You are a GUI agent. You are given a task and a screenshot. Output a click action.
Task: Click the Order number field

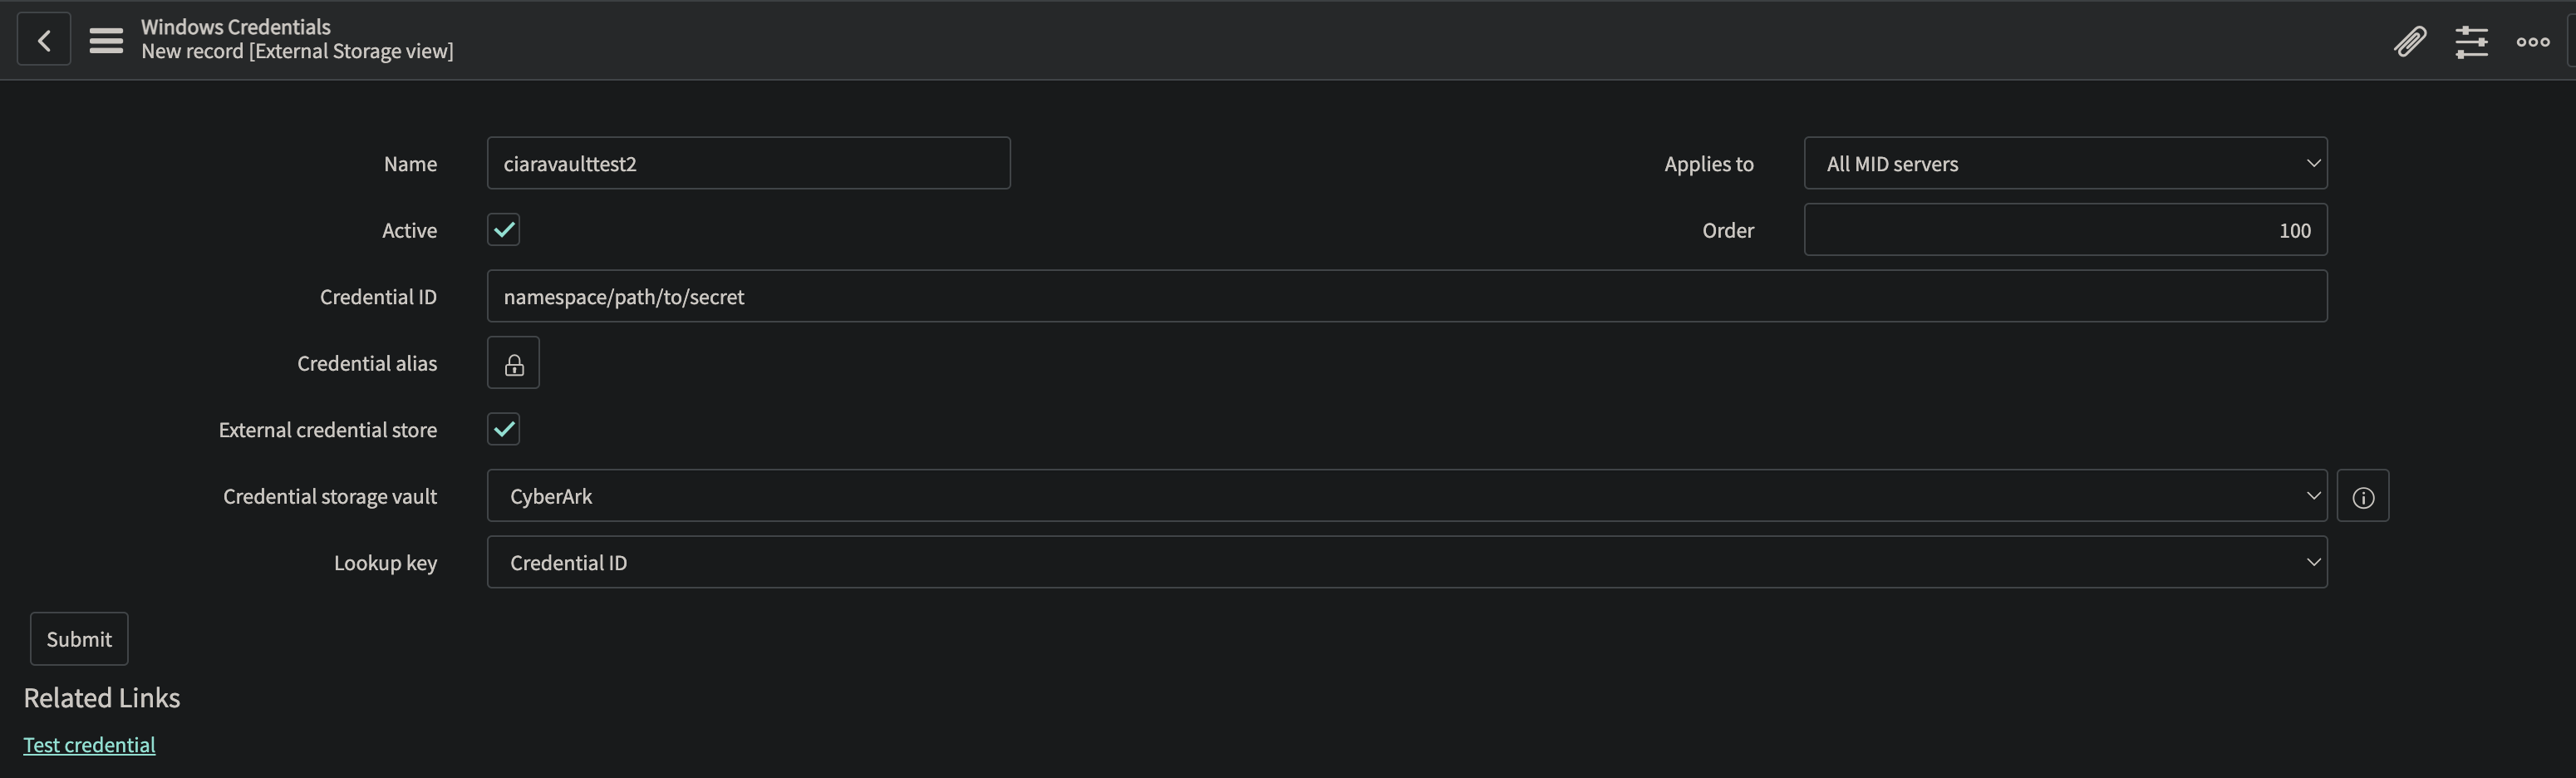(2065, 230)
